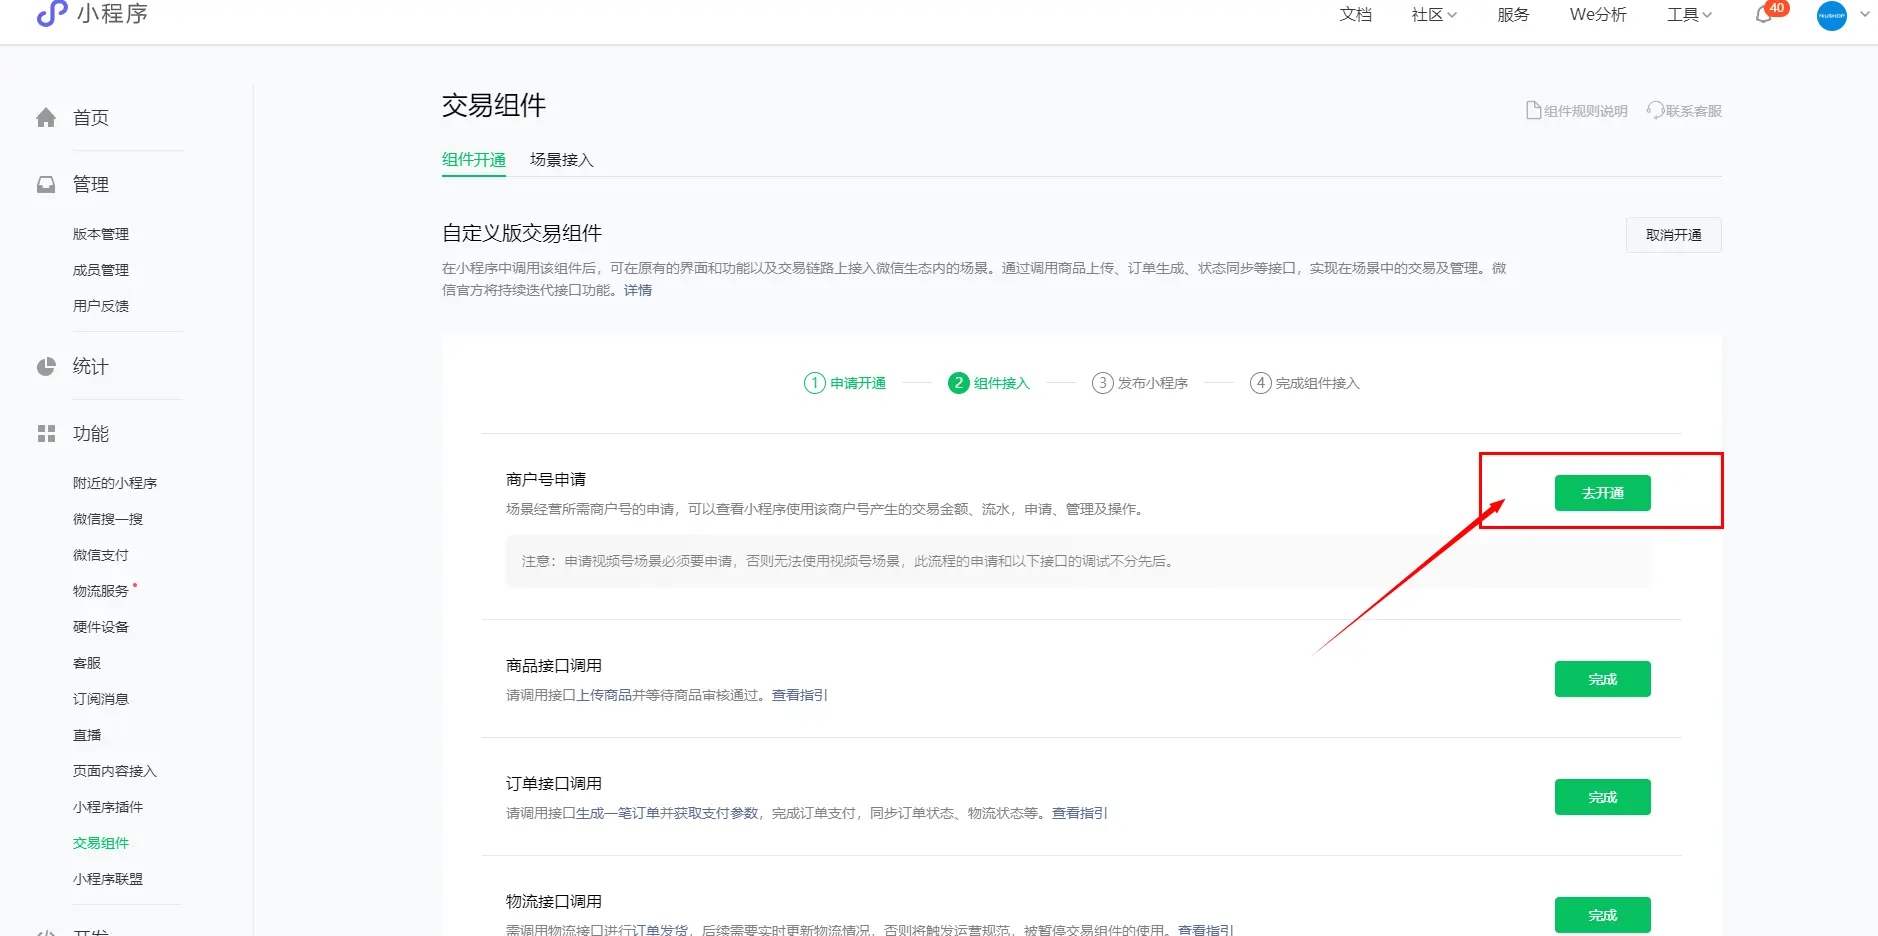Click the Mini Program logo icon
The height and width of the screenshot is (936, 1878).
tap(51, 14)
